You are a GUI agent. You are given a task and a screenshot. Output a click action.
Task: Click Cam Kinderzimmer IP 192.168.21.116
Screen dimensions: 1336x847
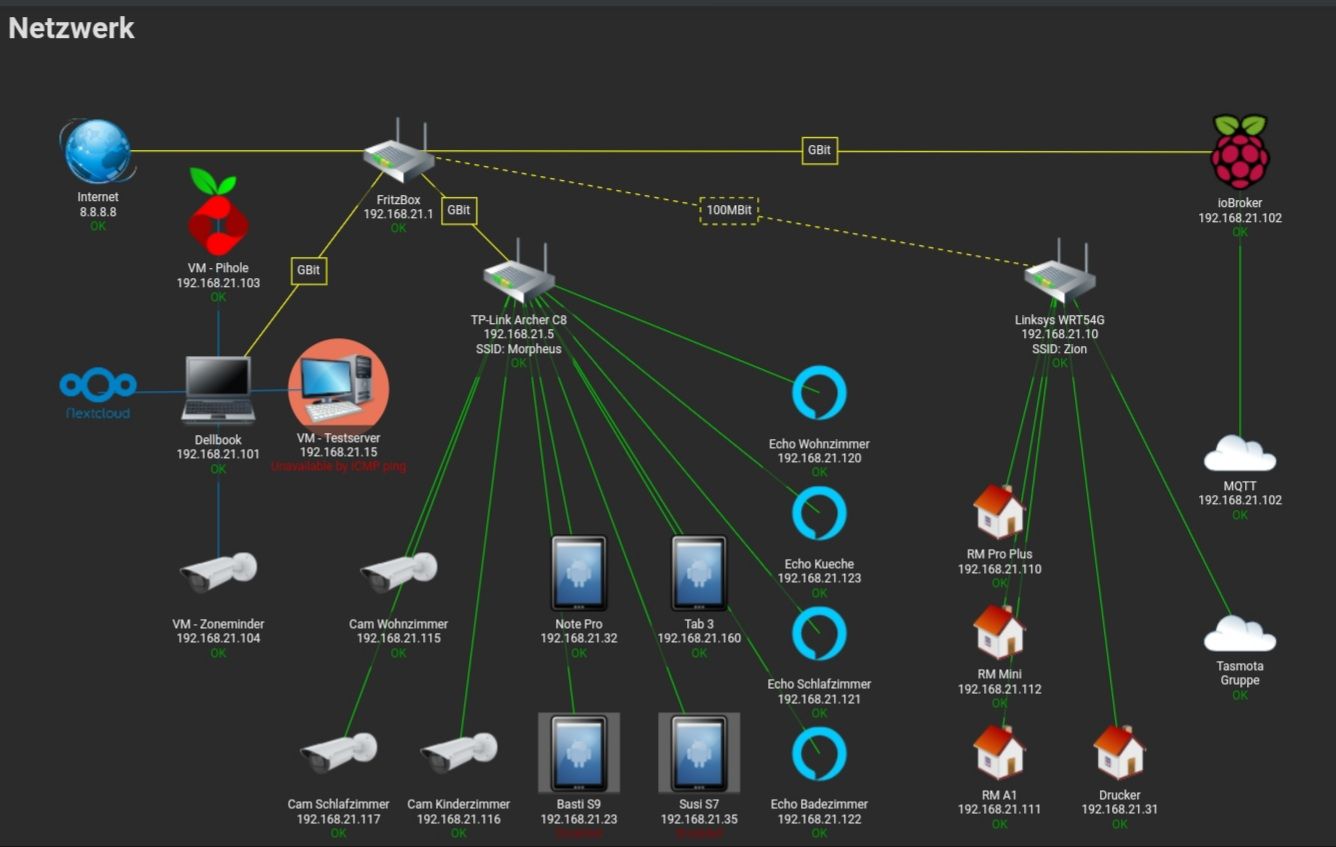[458, 819]
